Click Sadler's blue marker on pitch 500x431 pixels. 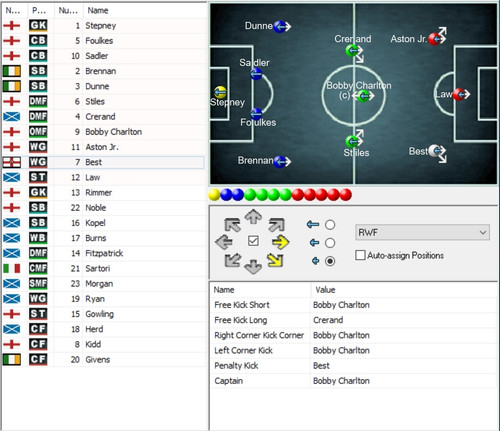256,74
